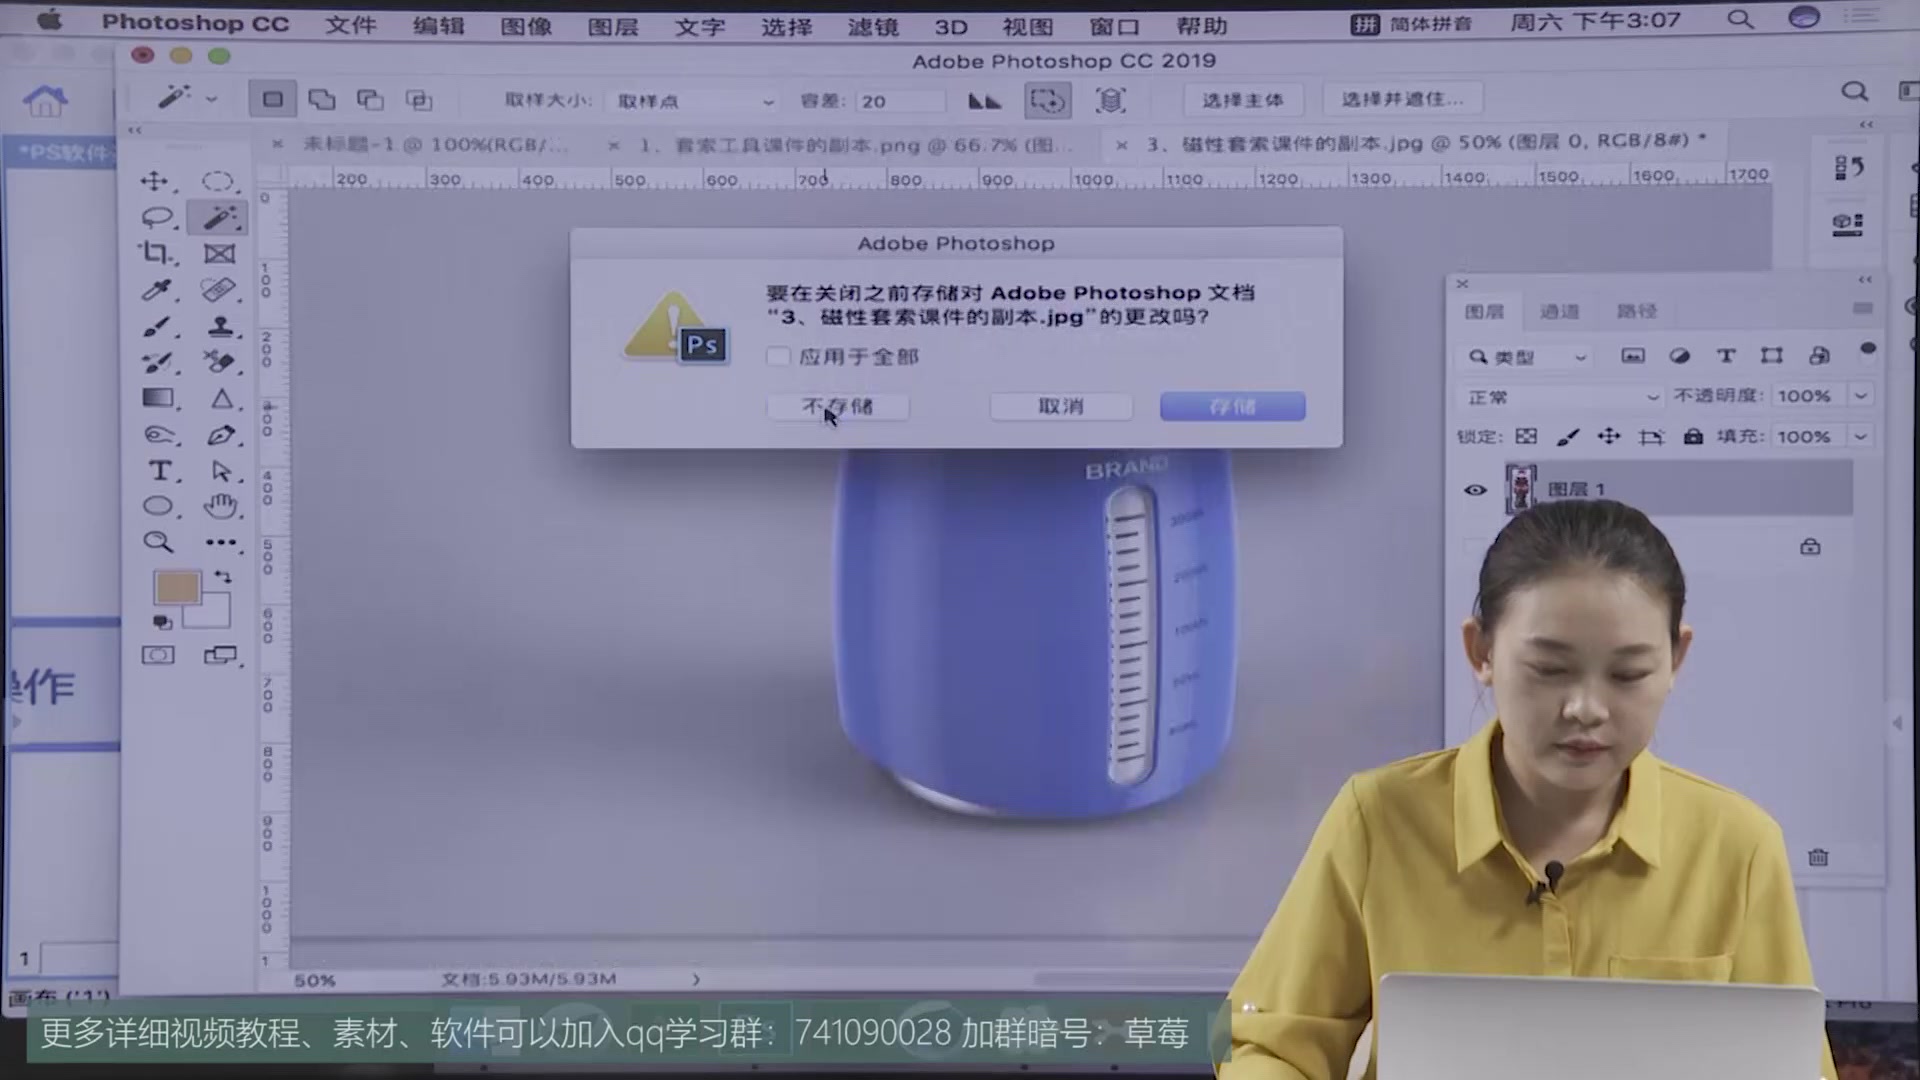Viewport: 1920px width, 1080px height.
Task: Check the 应用于全部 checkbox in the dialog
Action: [778, 356]
